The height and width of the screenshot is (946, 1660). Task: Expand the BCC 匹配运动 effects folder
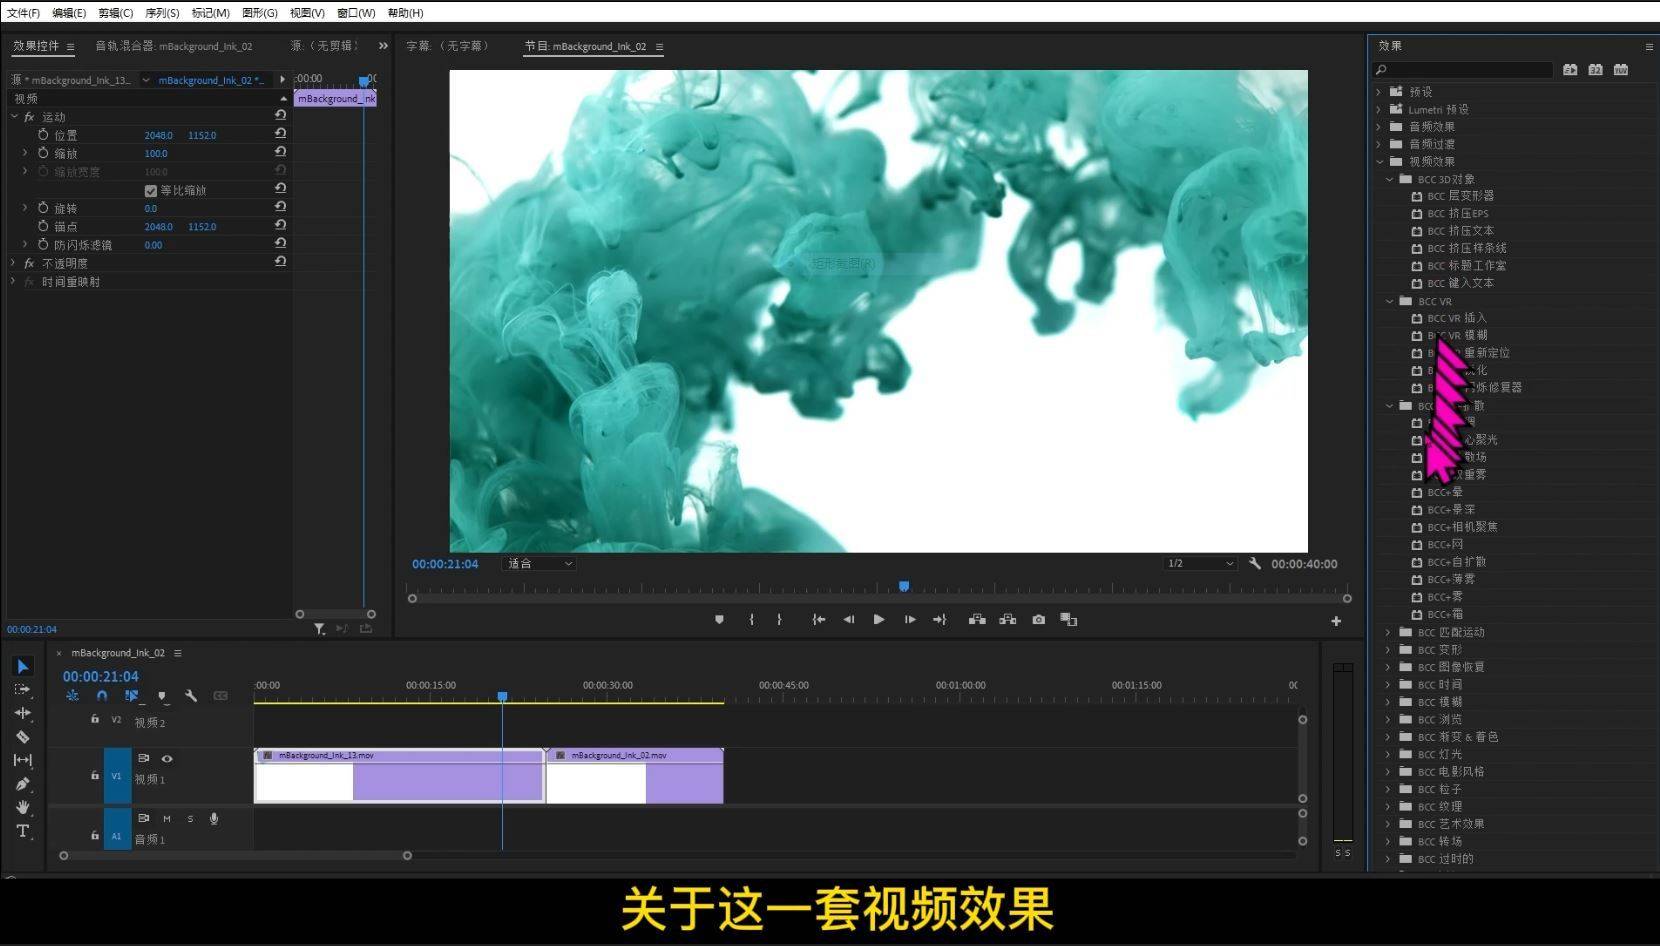click(1388, 633)
